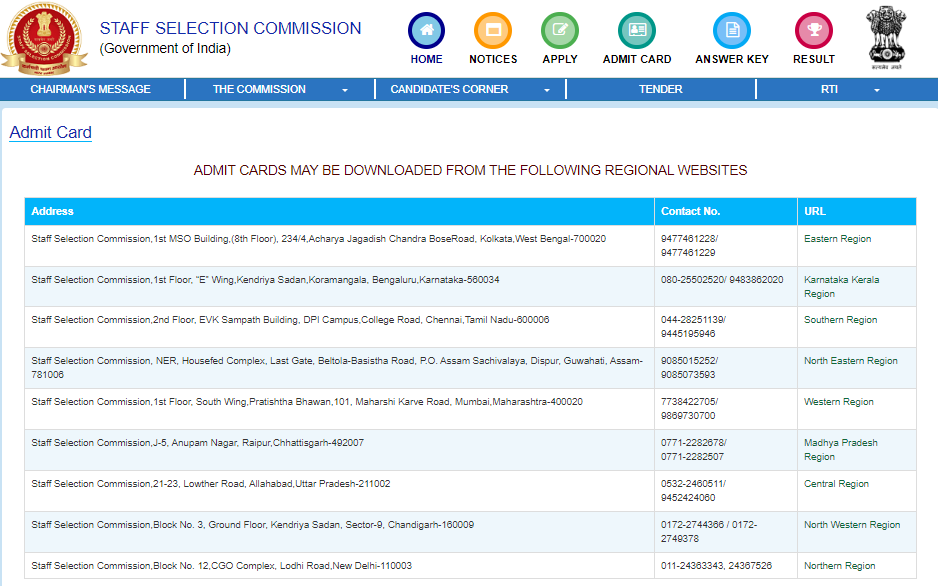Open the Eastern Region link
The image size is (938, 586).
(838, 239)
